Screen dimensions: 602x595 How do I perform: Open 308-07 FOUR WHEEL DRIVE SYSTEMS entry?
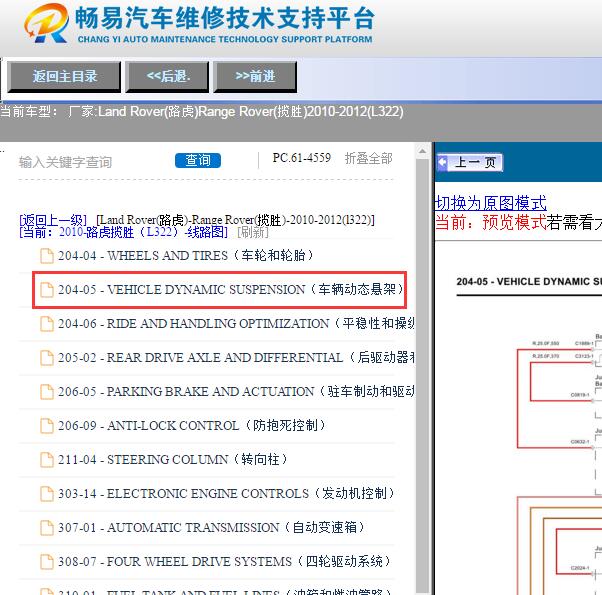tap(224, 562)
